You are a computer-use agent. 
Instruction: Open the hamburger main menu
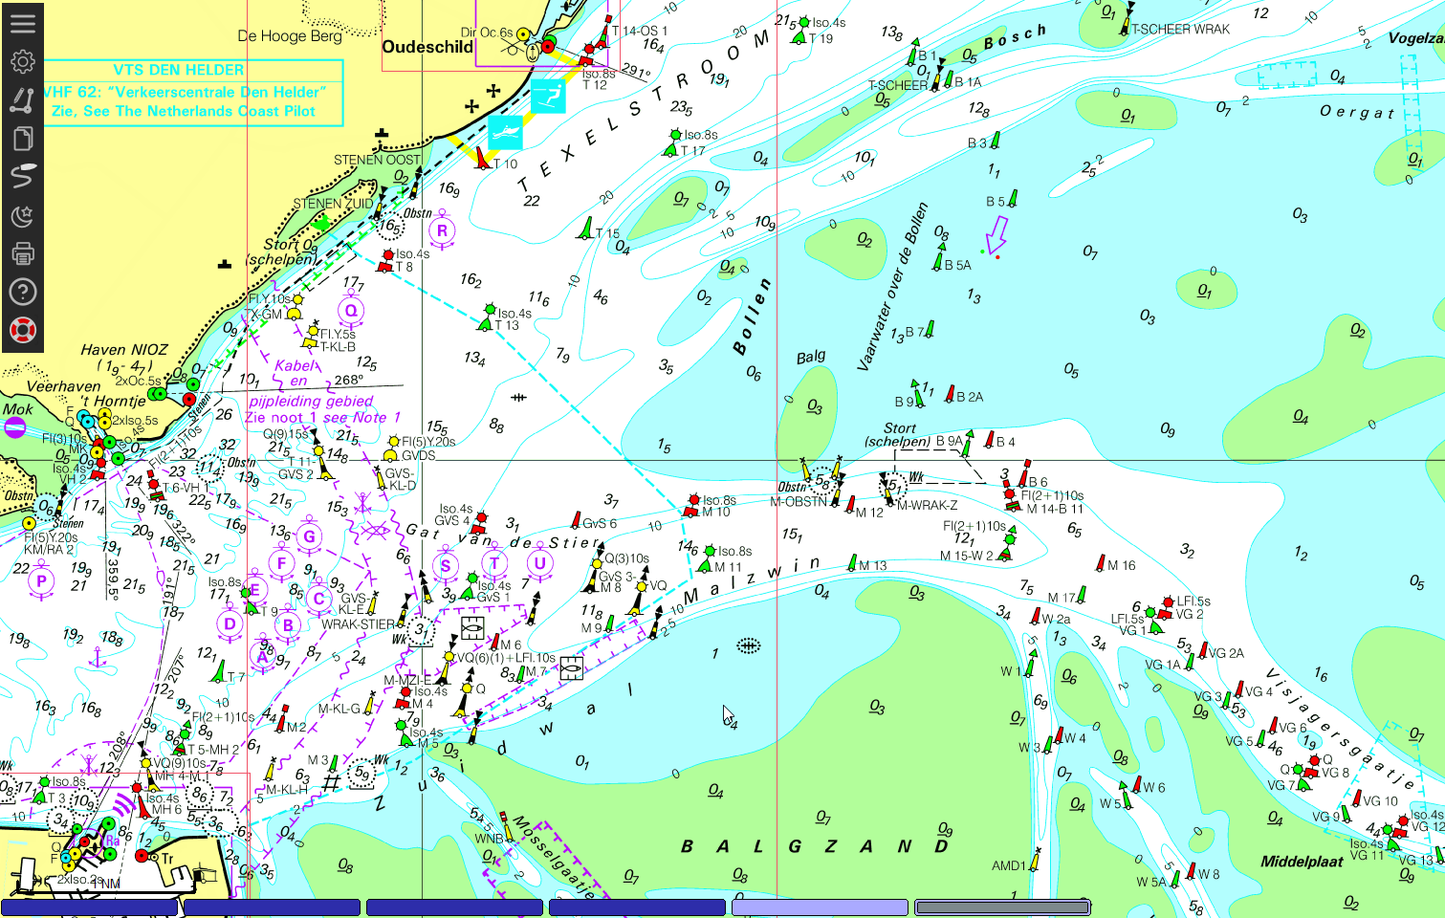[22, 22]
